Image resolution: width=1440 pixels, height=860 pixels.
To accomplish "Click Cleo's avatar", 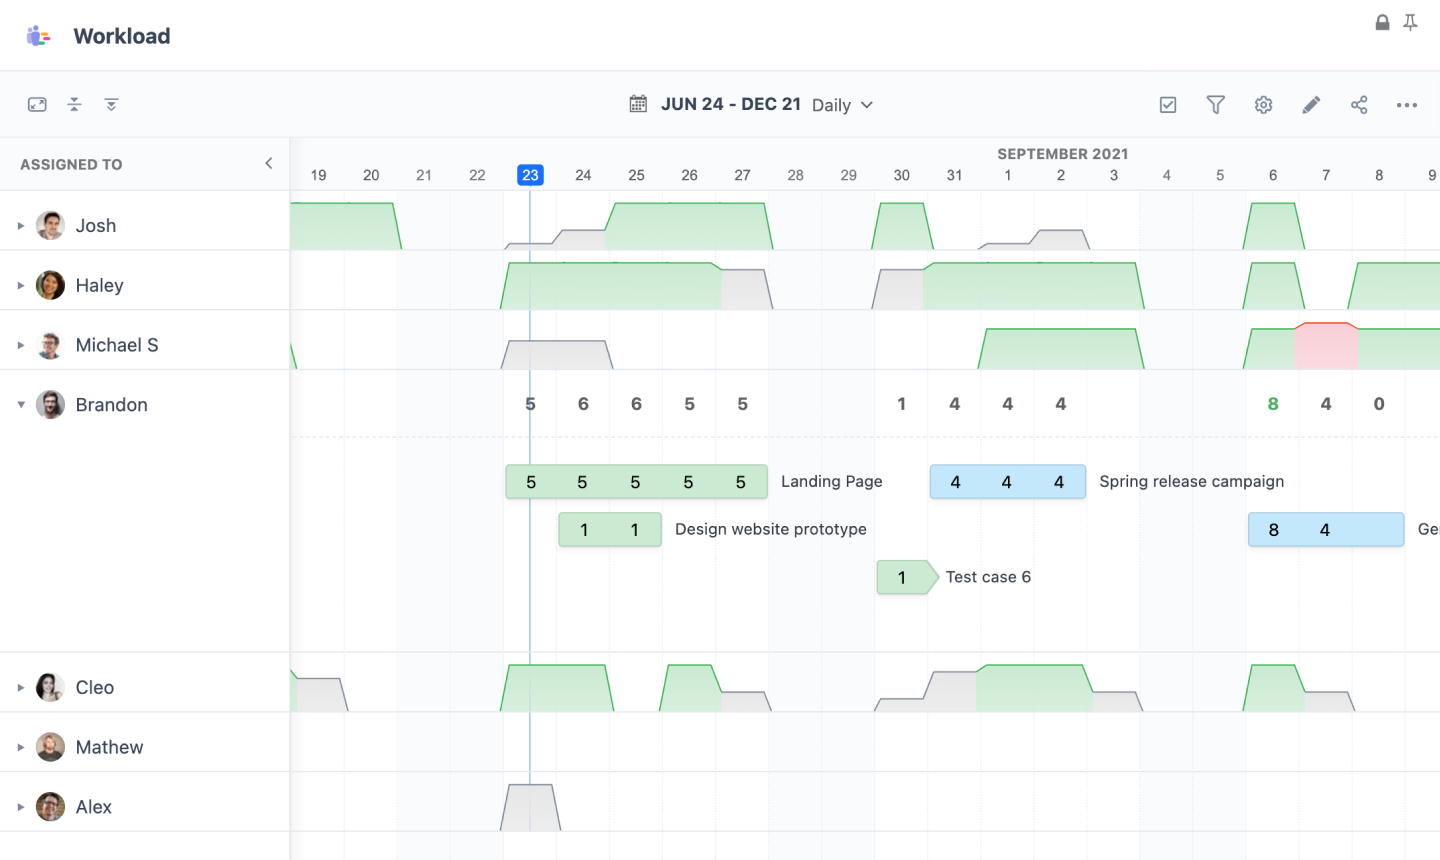I will tap(50, 687).
